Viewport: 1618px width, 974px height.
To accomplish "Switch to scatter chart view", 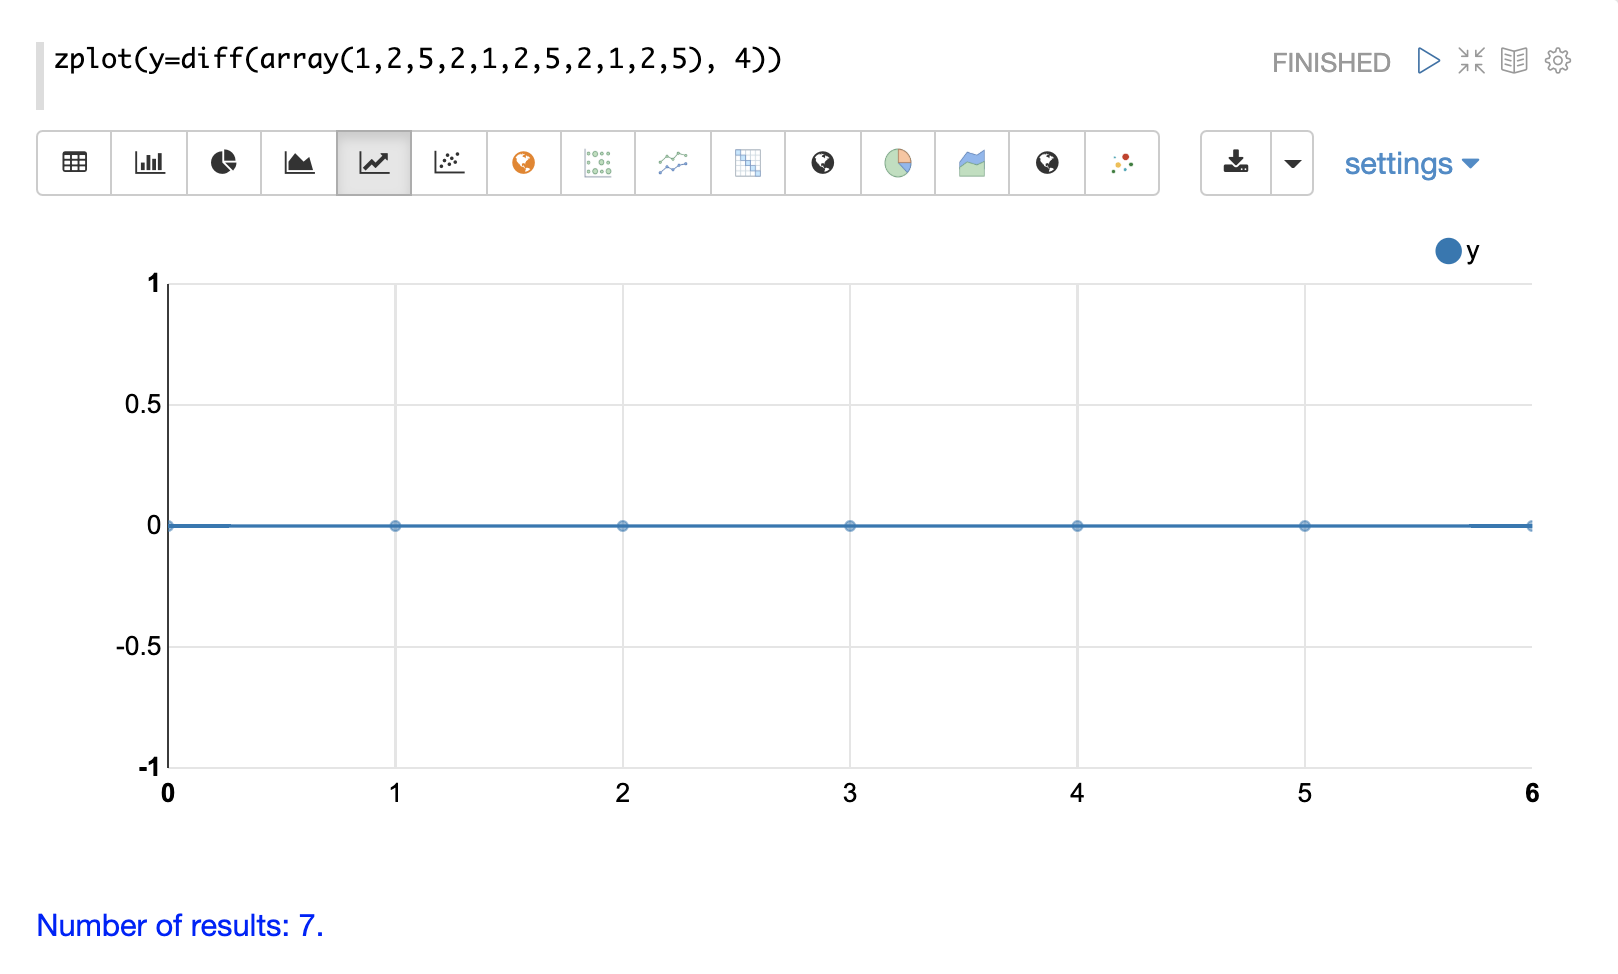I will [x=449, y=163].
